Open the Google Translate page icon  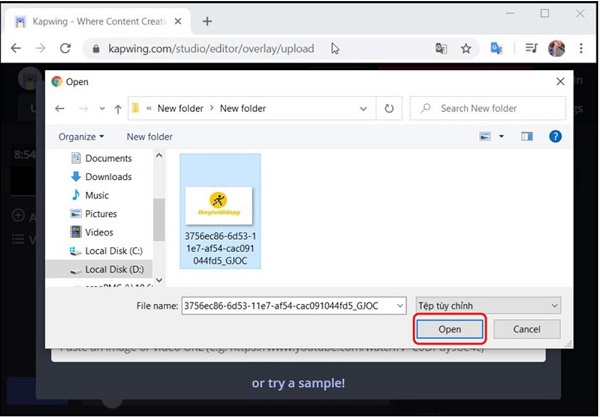point(441,48)
